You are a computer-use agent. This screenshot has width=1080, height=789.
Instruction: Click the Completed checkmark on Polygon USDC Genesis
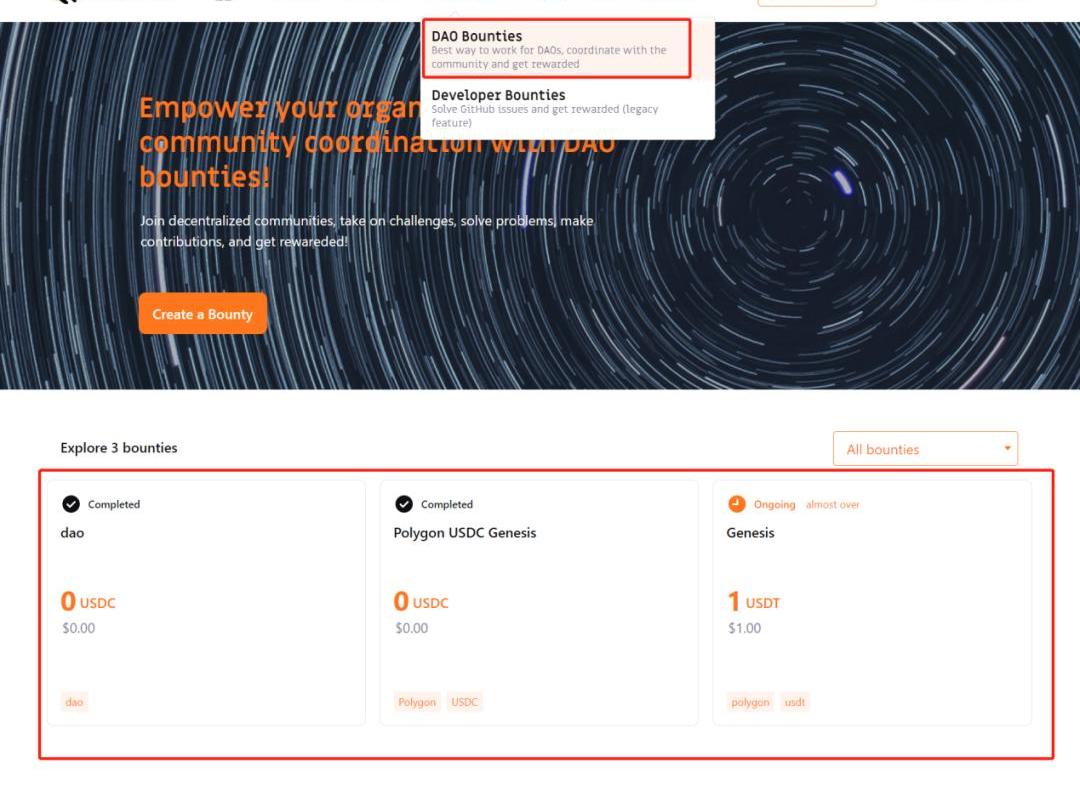[x=404, y=504]
